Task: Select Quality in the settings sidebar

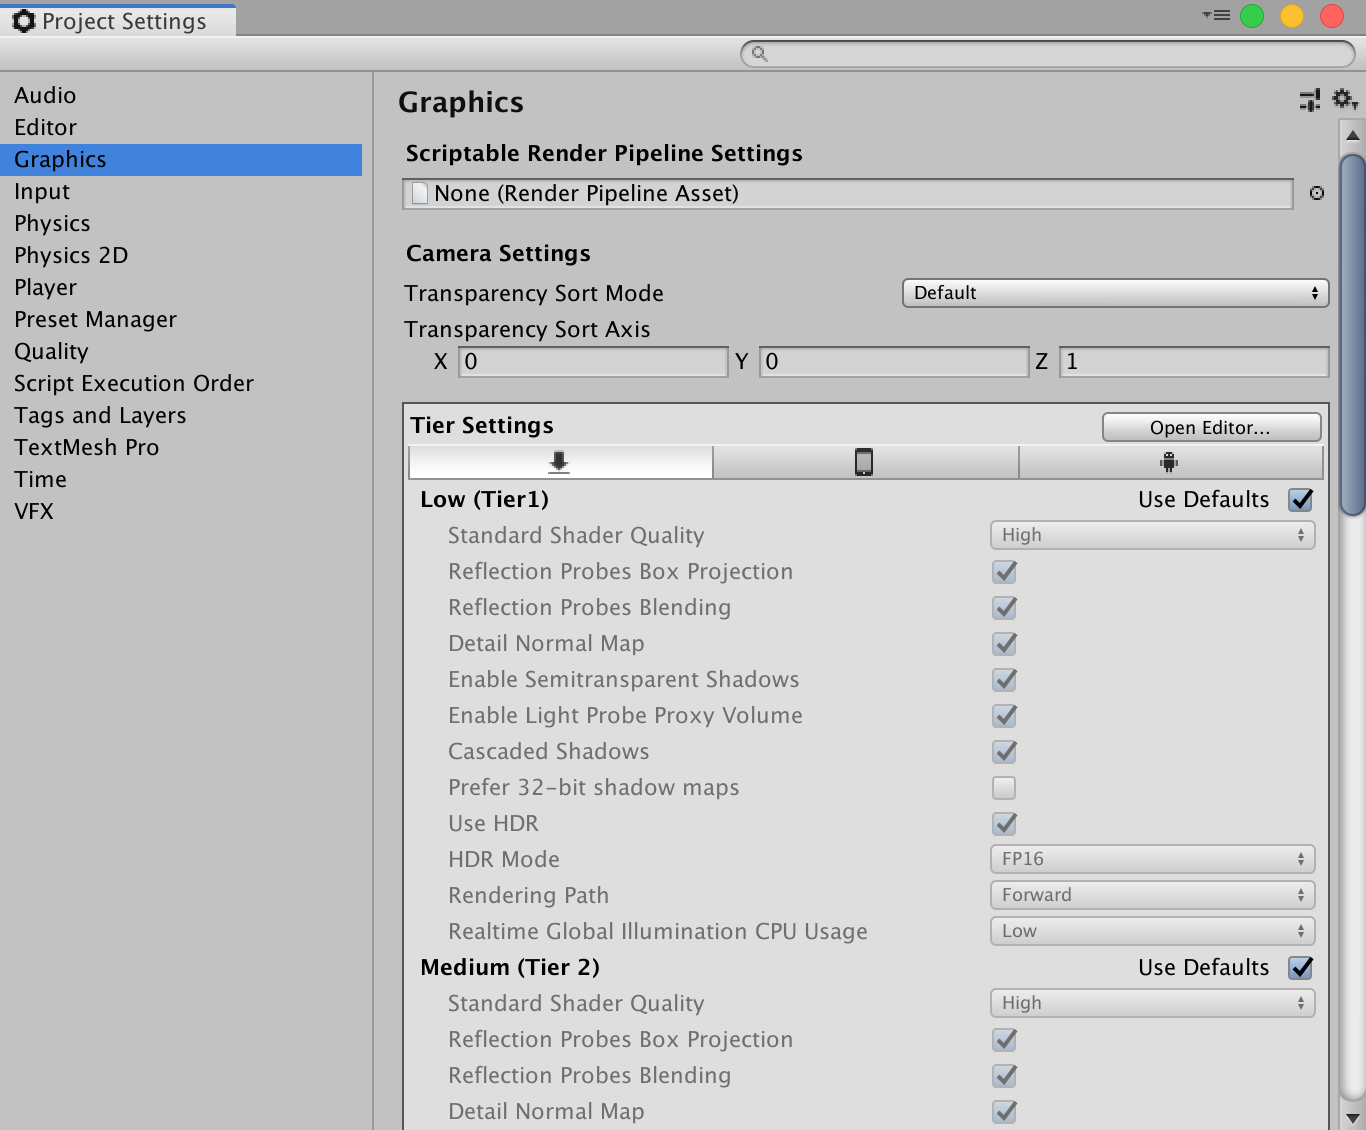Action: click(51, 351)
